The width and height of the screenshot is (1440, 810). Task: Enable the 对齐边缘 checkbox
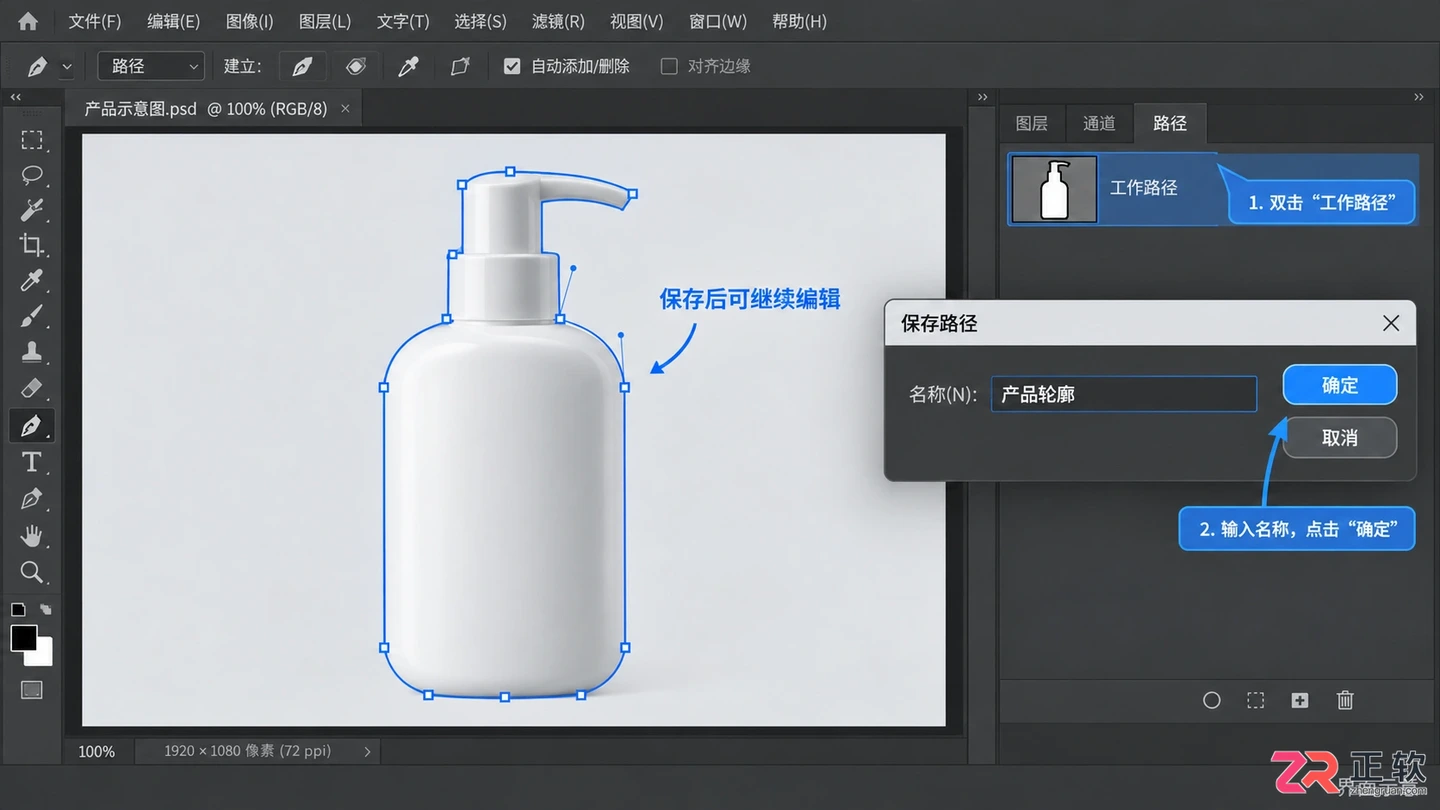(x=669, y=66)
